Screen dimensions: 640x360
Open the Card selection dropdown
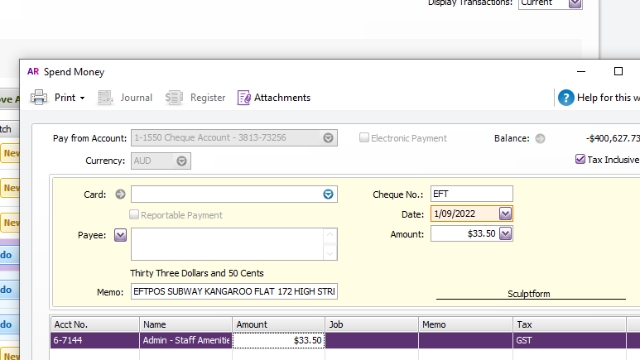pos(328,194)
